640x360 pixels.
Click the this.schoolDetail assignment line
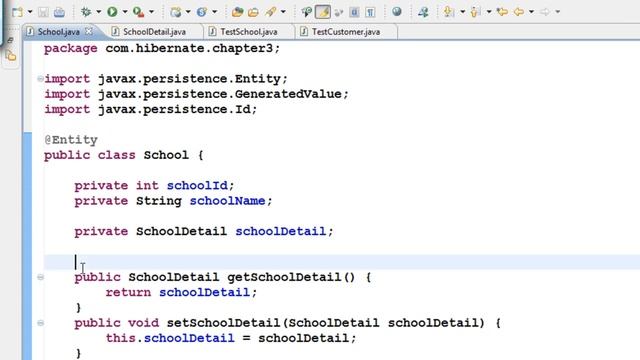pos(231,338)
